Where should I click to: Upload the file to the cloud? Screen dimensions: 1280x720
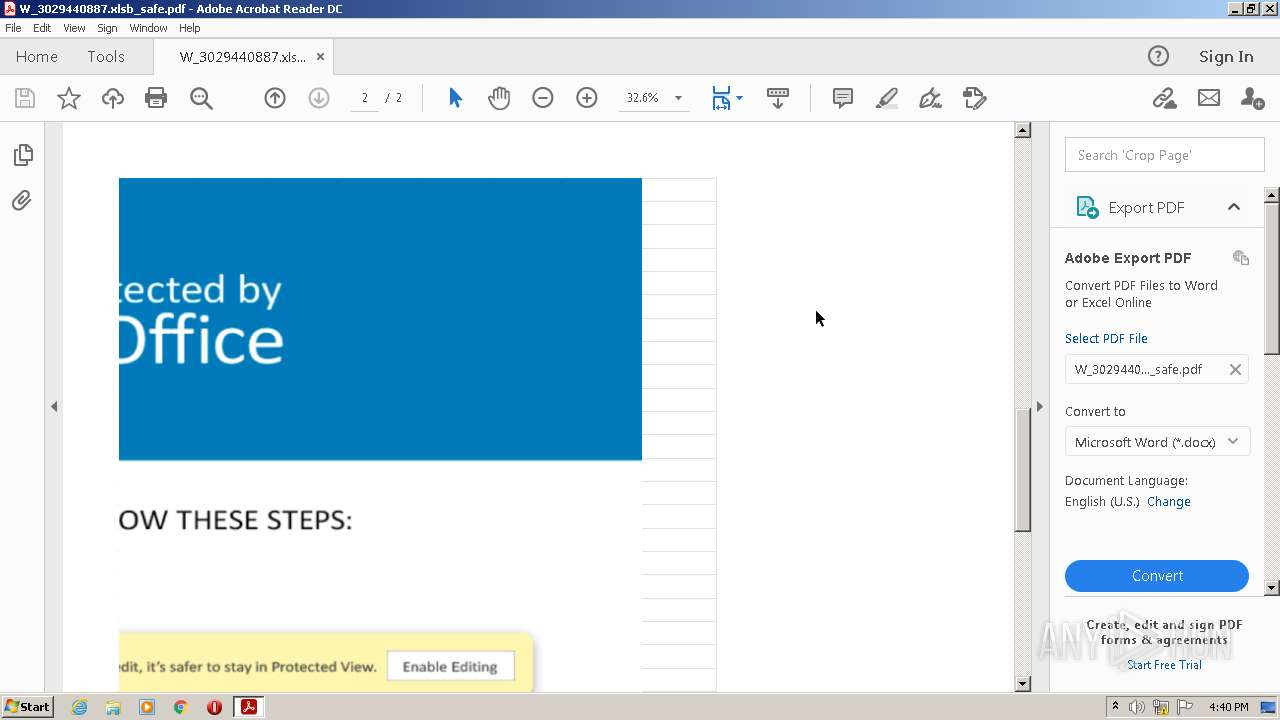pyautogui.click(x=112, y=98)
